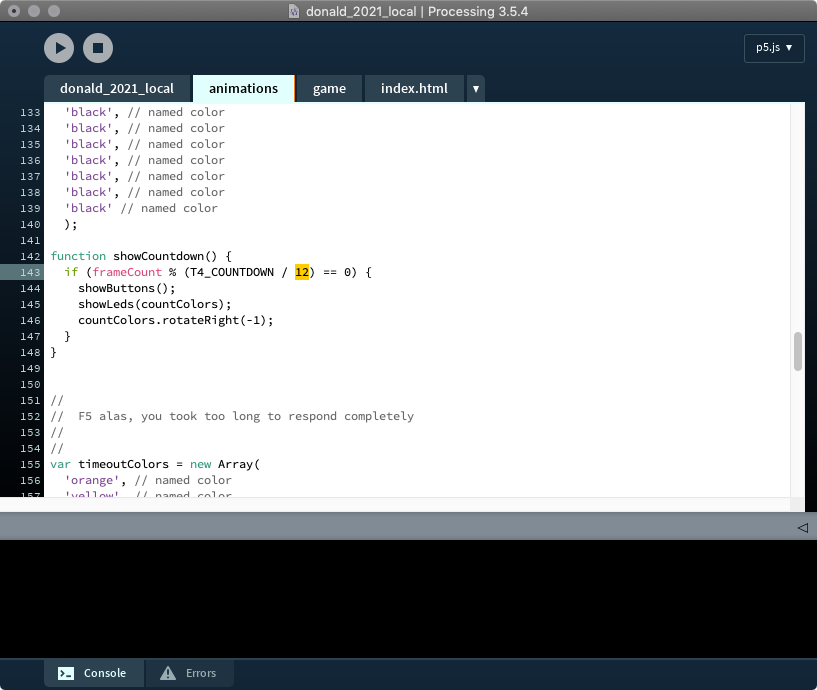Open the p5.js mode dropdown
817x690 pixels.
click(774, 48)
